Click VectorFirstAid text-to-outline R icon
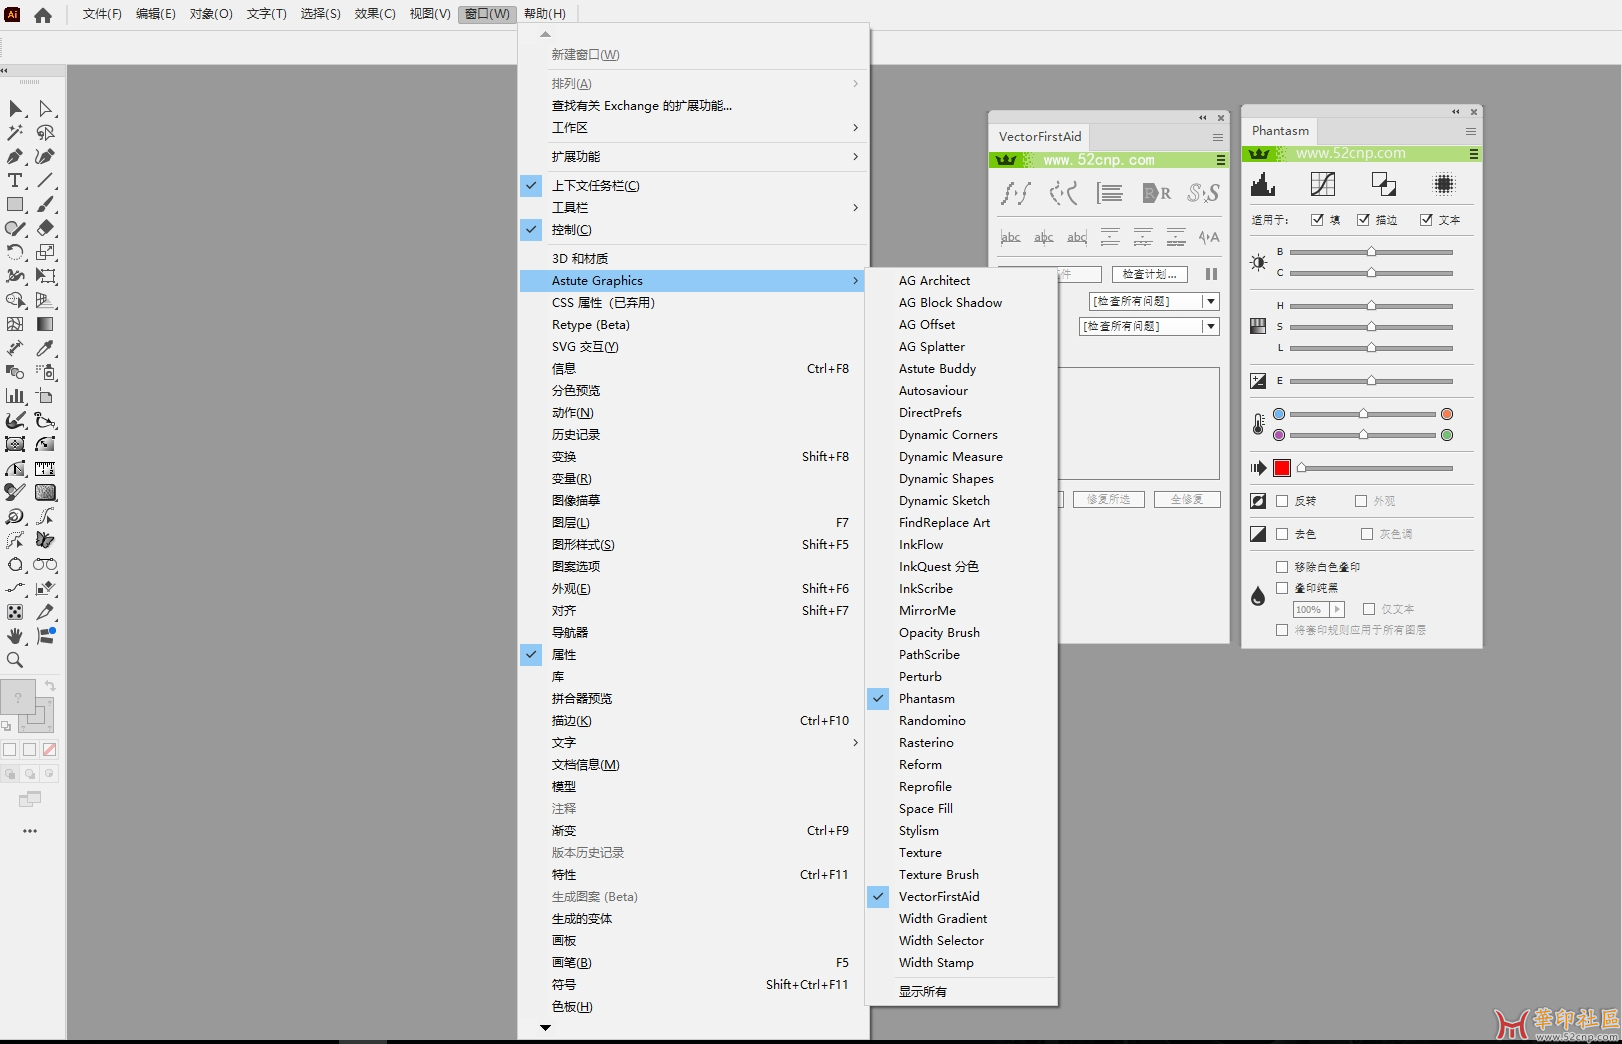 tap(1156, 193)
